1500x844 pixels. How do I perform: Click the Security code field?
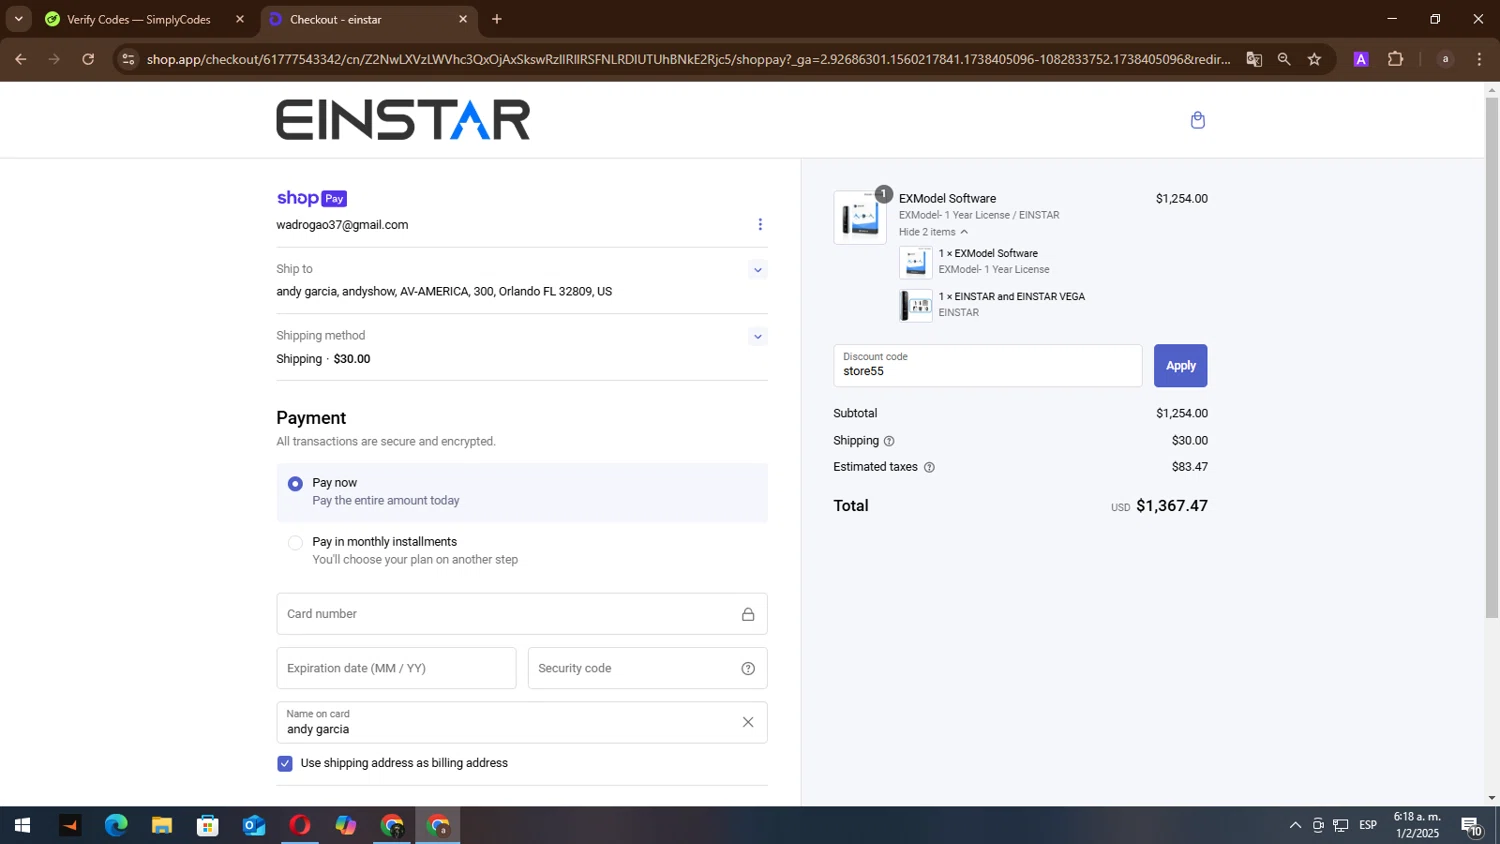click(x=648, y=668)
